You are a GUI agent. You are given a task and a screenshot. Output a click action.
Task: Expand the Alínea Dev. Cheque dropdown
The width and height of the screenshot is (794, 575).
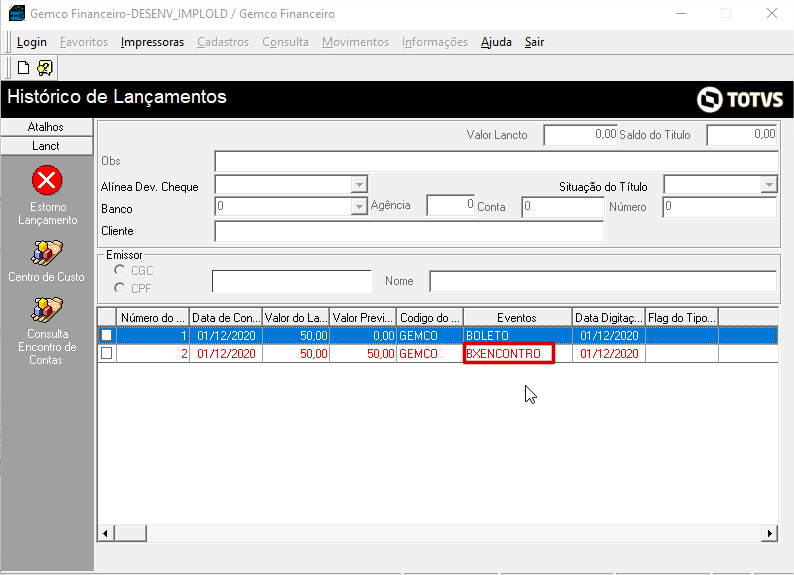(359, 184)
